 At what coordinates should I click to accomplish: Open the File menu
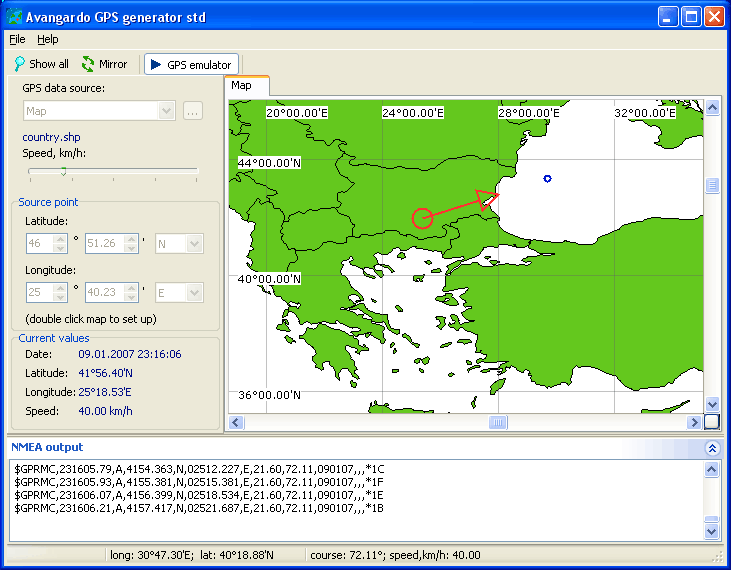pos(17,39)
